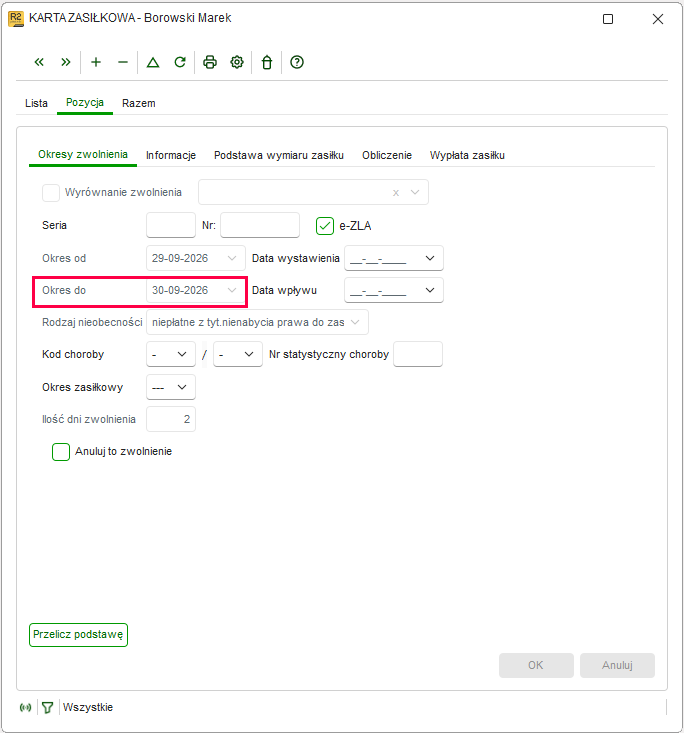Image resolution: width=684 pixels, height=733 pixels.
Task: Click the Wszystkie filter label
Action: (88, 707)
